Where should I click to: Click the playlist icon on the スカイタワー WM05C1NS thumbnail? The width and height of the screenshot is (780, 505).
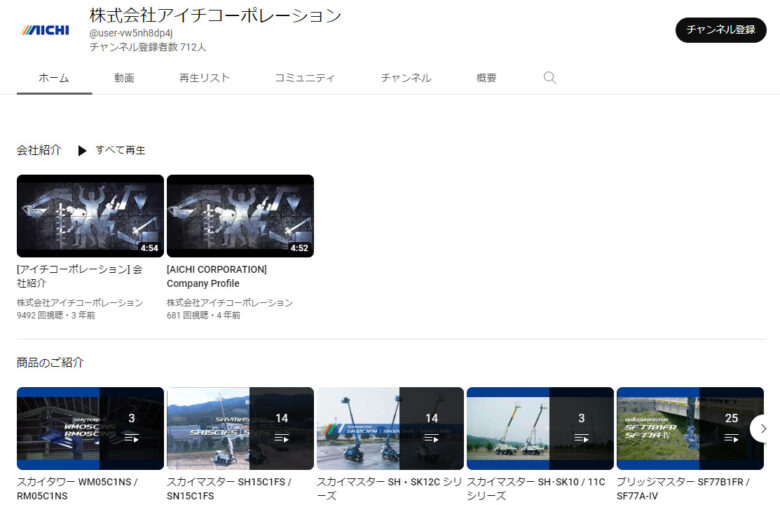(131, 438)
